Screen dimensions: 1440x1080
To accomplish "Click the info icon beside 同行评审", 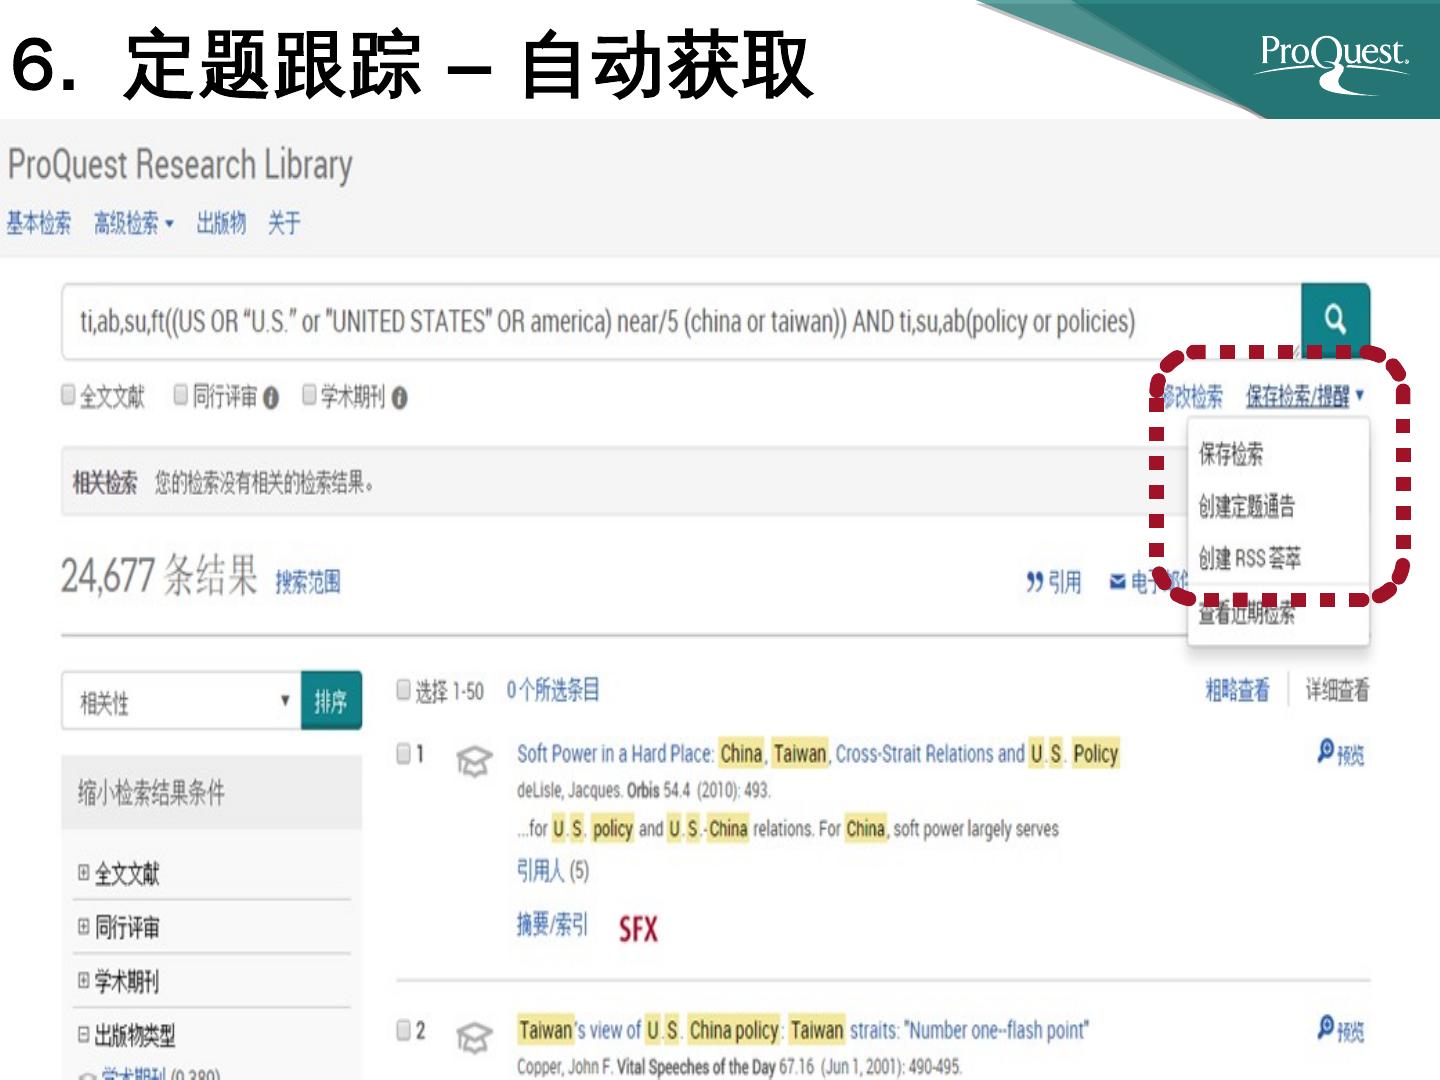I will tap(270, 398).
